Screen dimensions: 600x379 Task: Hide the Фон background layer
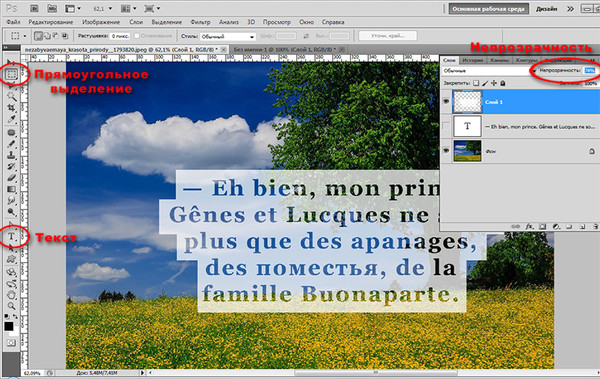446,151
